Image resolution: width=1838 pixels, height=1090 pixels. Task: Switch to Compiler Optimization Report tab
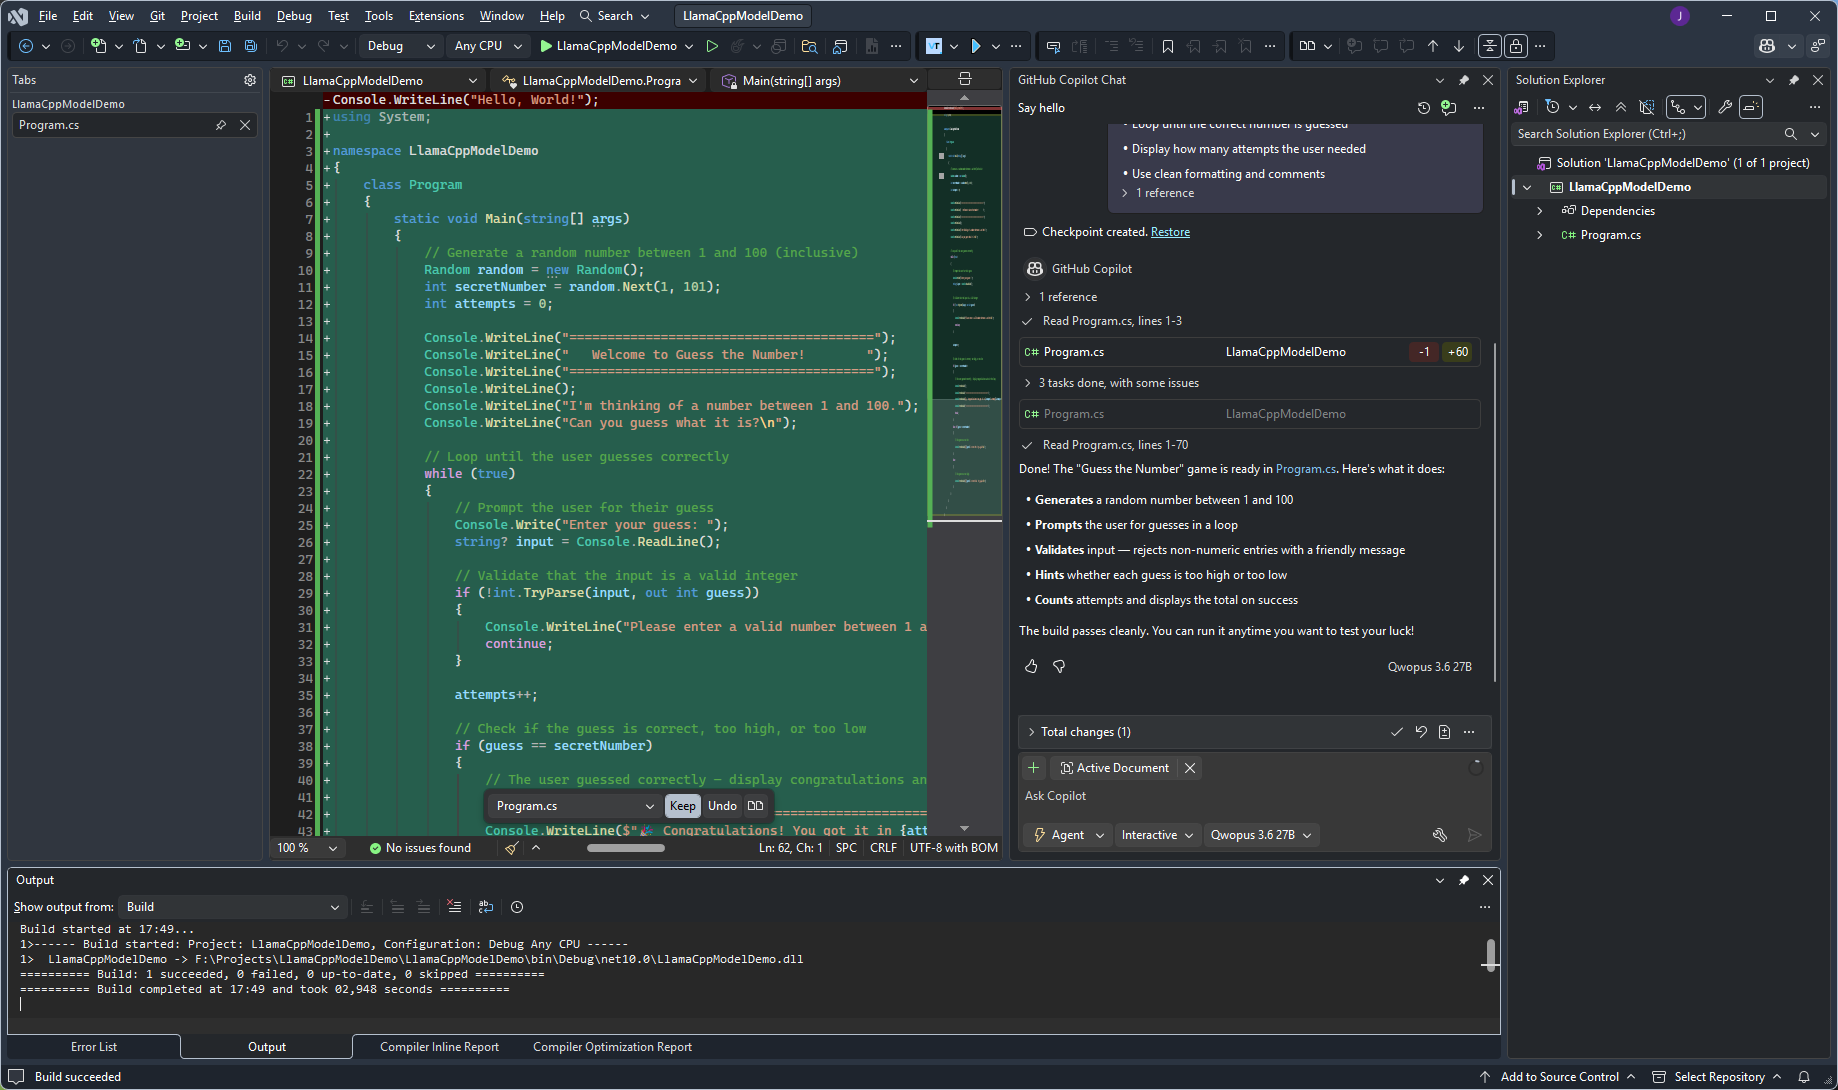click(612, 1047)
